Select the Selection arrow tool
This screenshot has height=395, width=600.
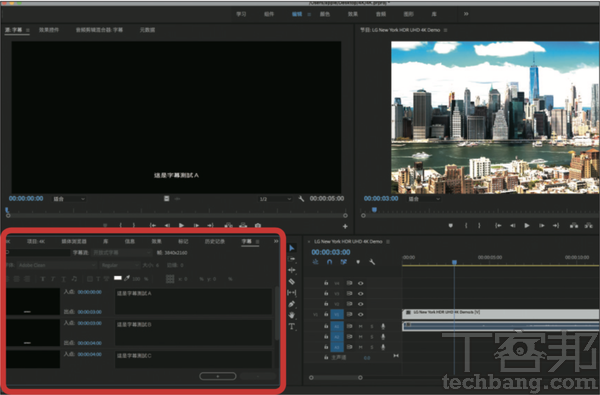292,248
